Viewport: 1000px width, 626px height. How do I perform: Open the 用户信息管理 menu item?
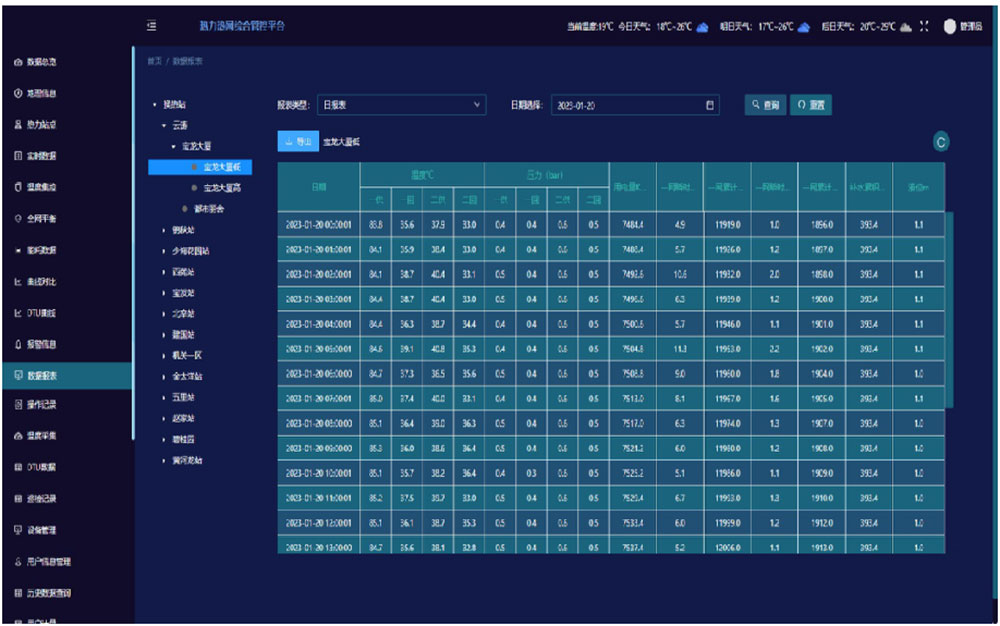(67, 562)
